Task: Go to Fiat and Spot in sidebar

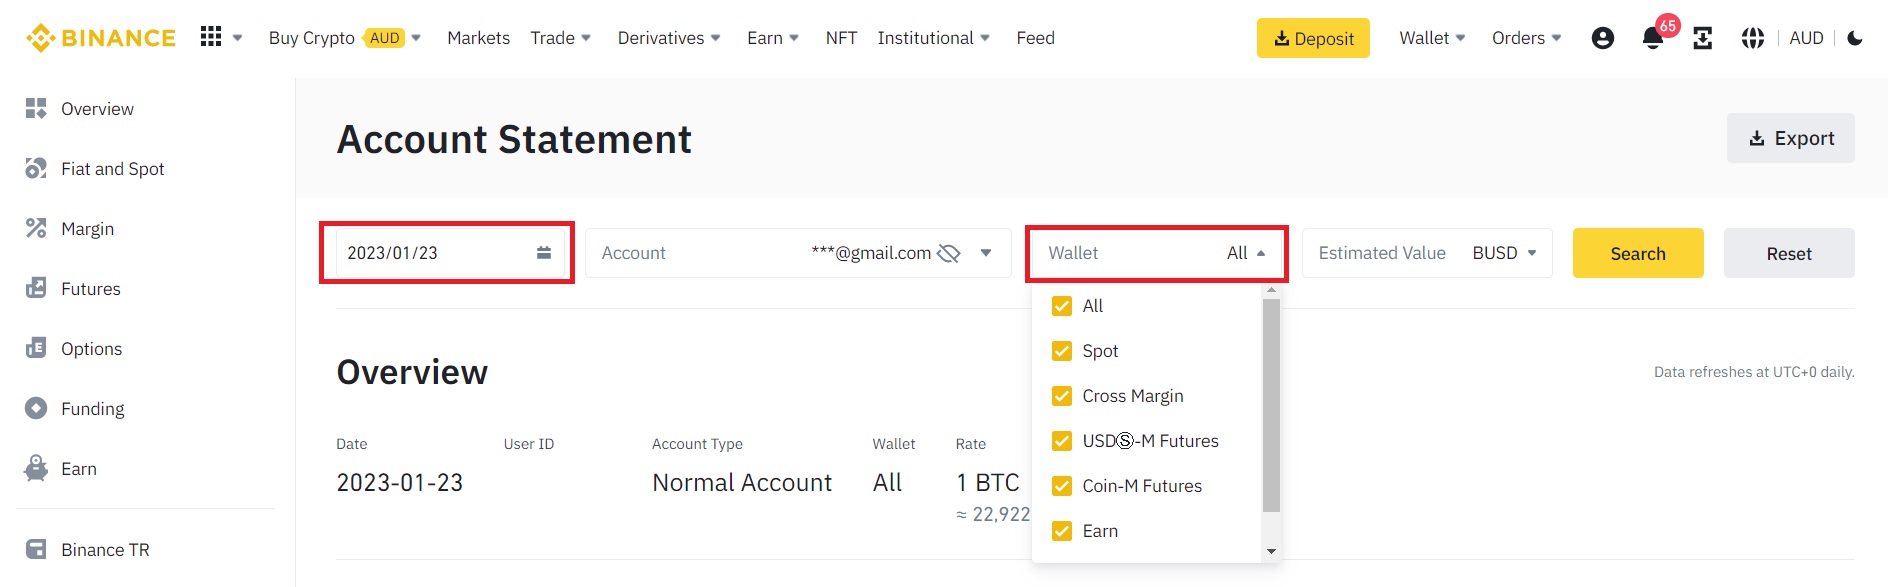Action: pos(112,169)
